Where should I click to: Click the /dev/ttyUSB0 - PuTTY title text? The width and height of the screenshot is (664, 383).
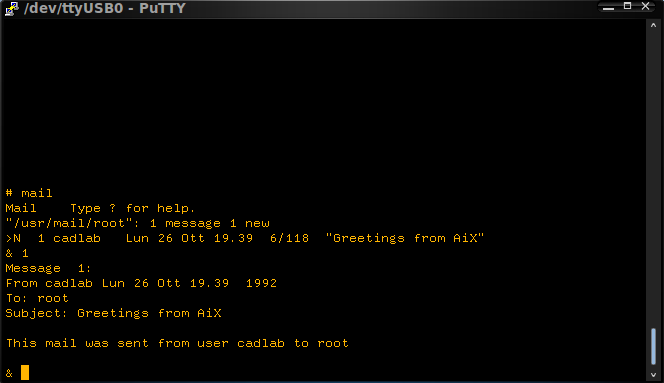(x=105, y=8)
